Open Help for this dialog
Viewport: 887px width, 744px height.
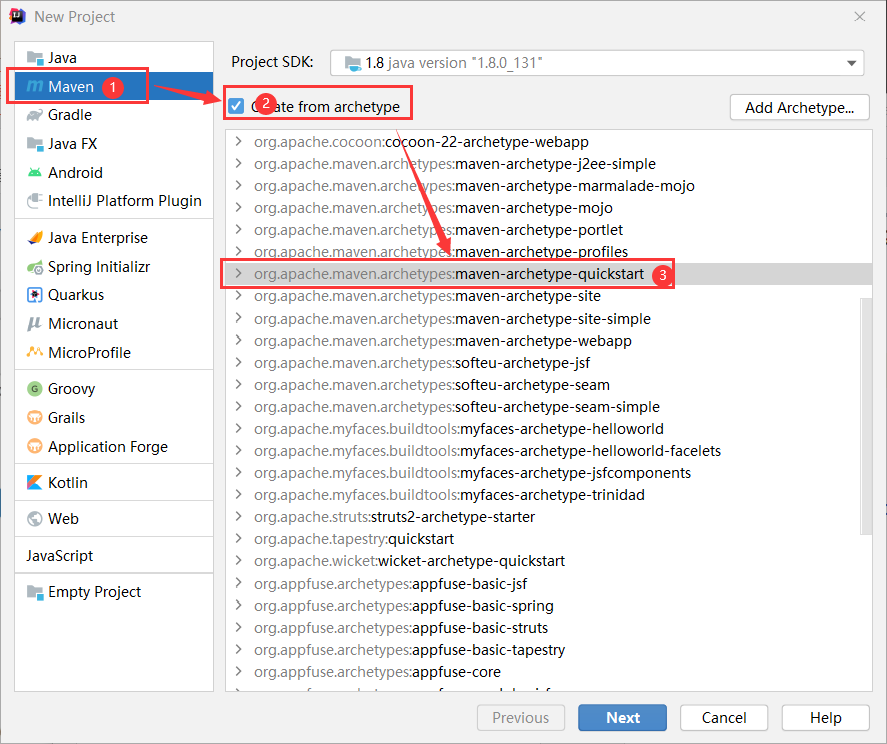tap(826, 717)
